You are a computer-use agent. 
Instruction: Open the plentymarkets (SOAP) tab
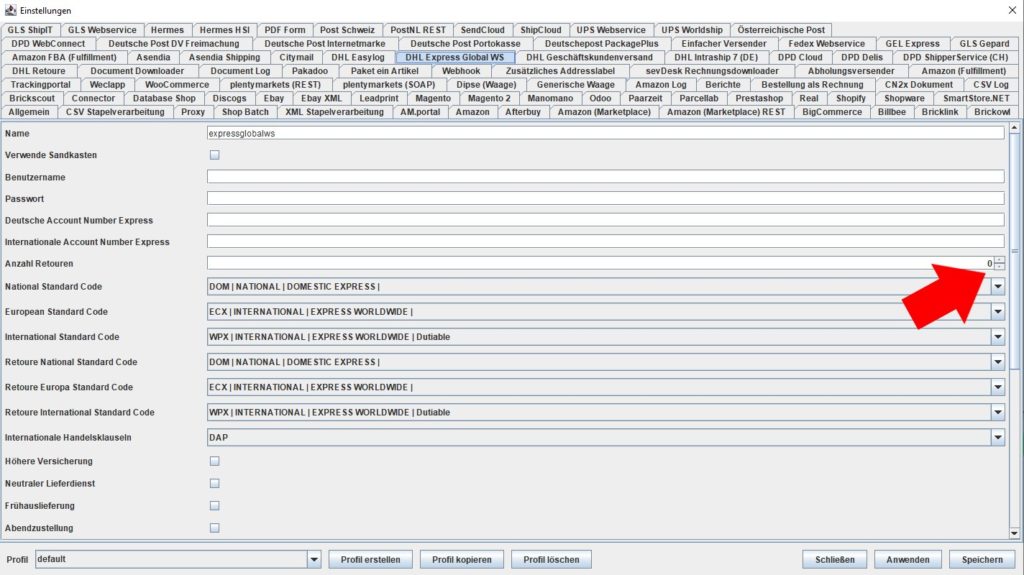coord(389,85)
